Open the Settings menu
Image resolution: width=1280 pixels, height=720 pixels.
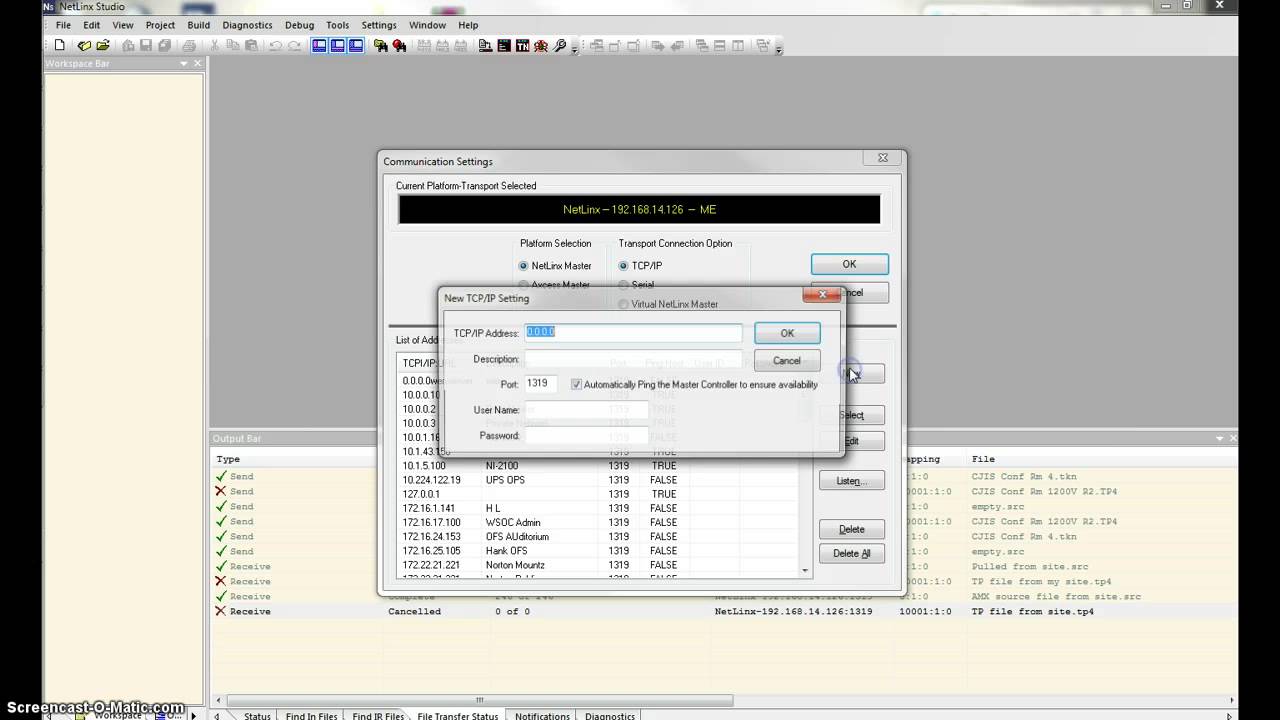(x=378, y=25)
